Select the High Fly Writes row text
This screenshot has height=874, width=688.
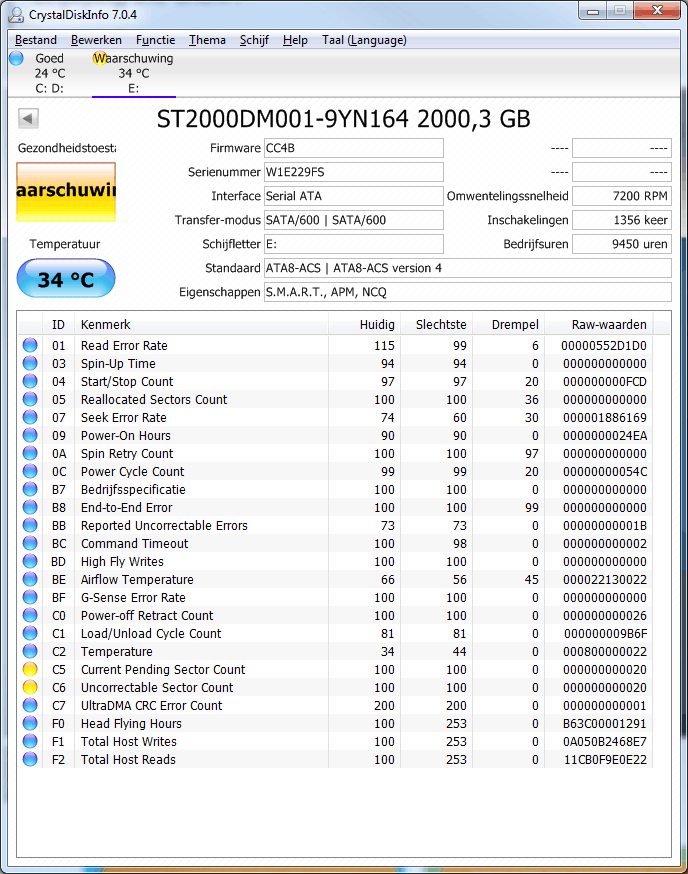122,561
